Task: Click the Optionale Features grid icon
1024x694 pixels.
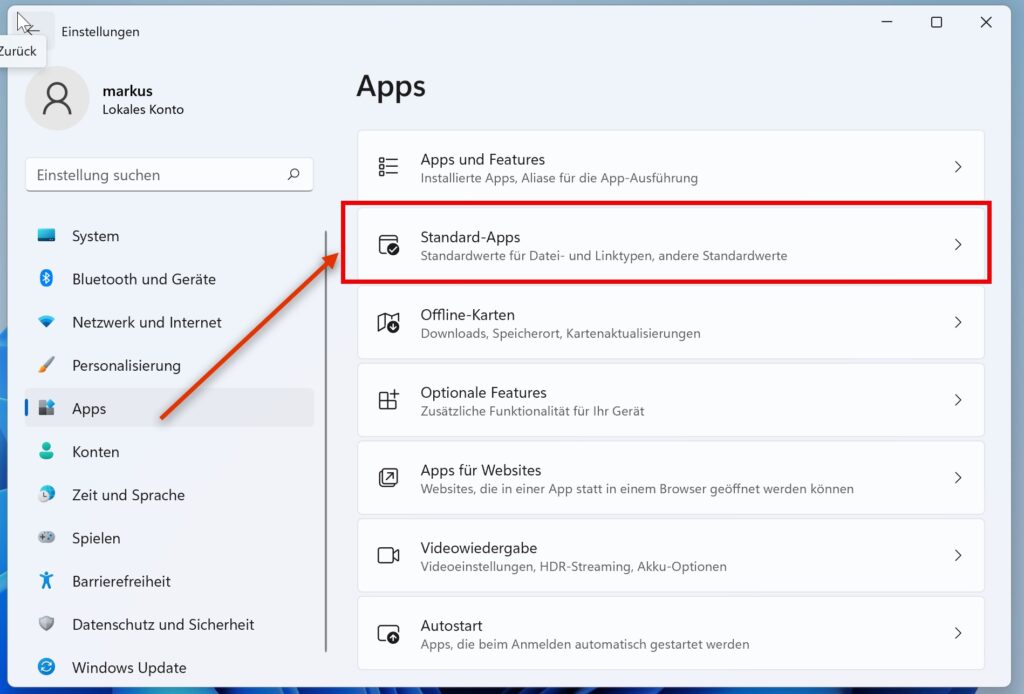Action: pos(388,400)
